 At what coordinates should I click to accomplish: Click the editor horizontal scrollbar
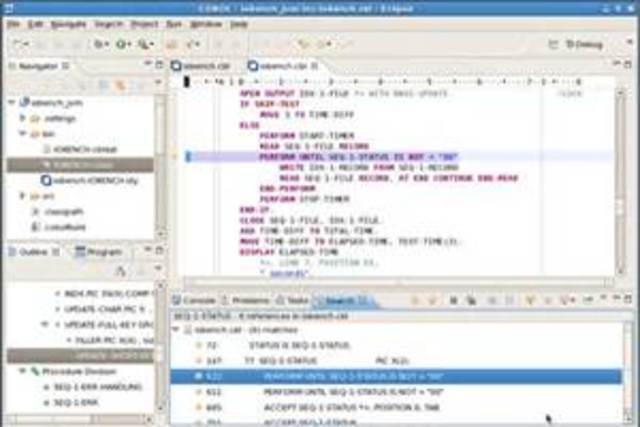pos(398,282)
